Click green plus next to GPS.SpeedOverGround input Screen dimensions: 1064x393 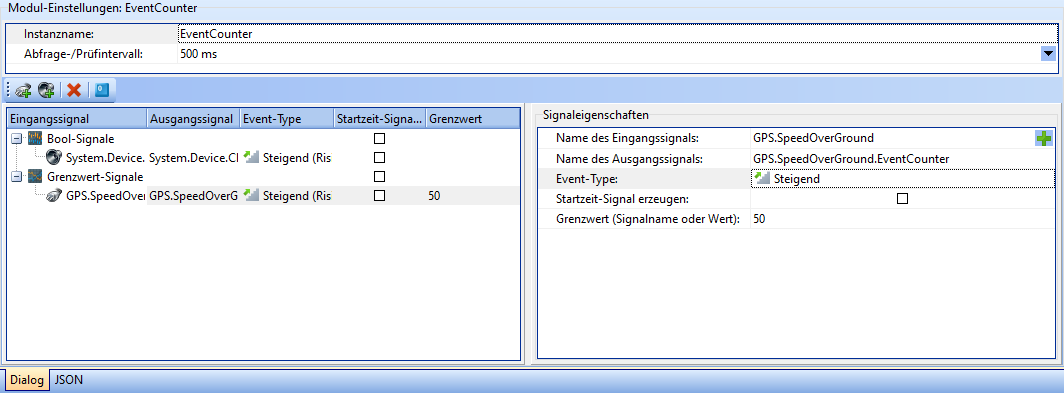[x=1044, y=138]
